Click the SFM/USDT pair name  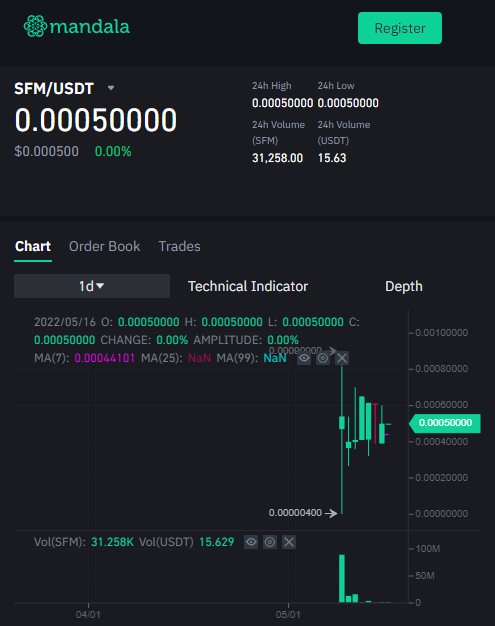coord(54,89)
